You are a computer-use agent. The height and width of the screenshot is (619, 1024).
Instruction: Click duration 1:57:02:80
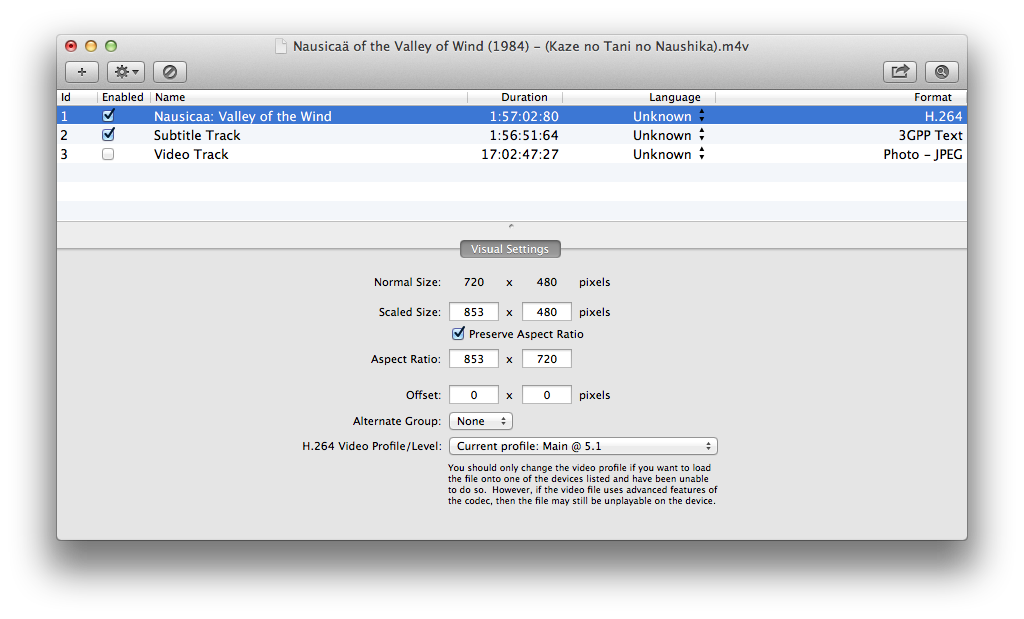pyautogui.click(x=524, y=116)
